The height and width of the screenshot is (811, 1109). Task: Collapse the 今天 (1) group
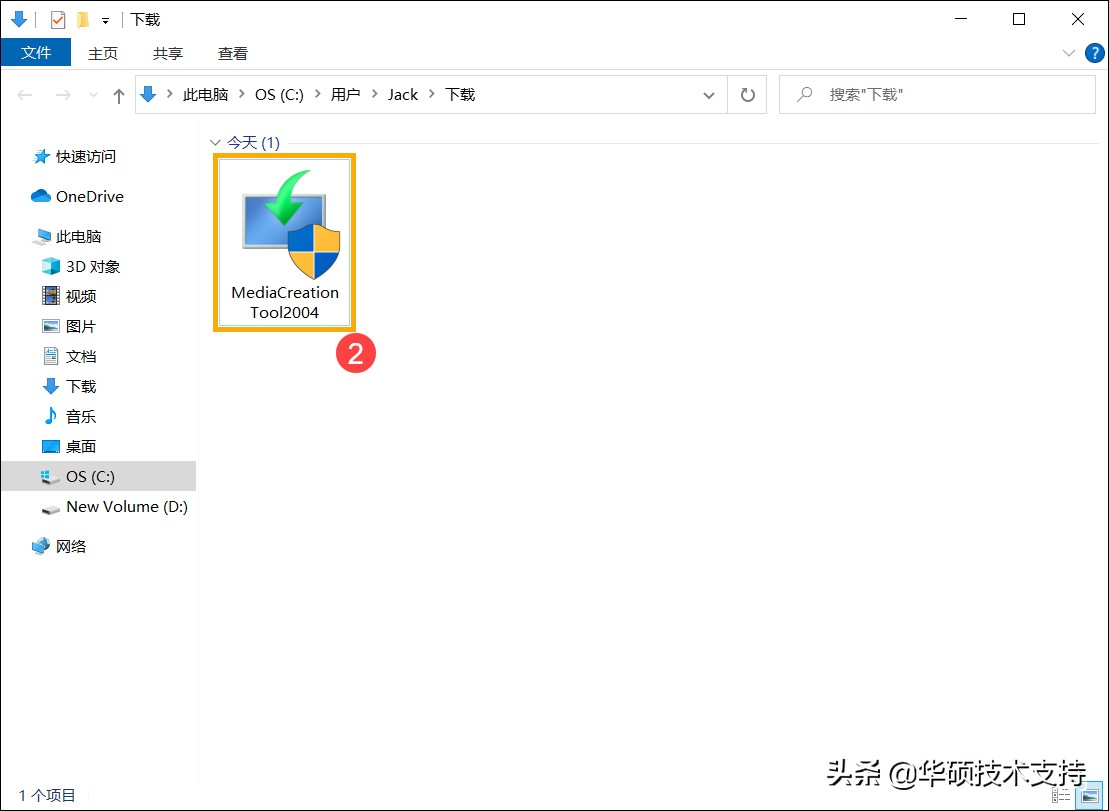[215, 142]
